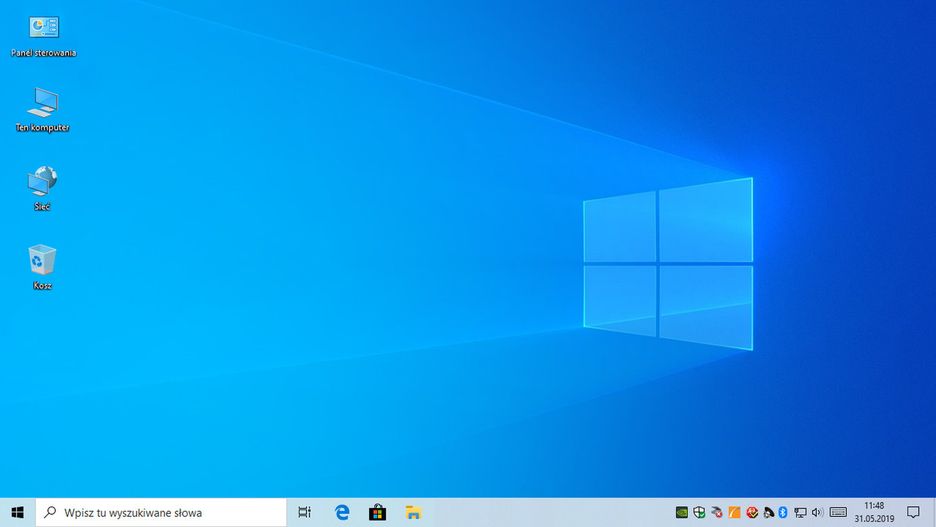Image resolution: width=936 pixels, height=527 pixels.
Task: Click the Bluetooth tray icon
Action: [x=783, y=512]
